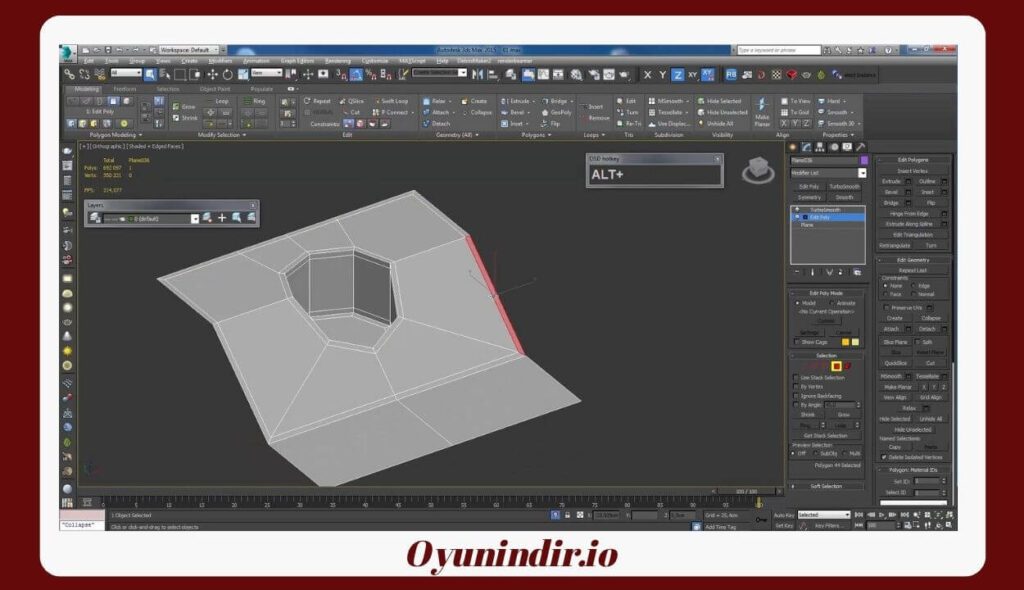Click the RB toolbar icon

pos(731,75)
